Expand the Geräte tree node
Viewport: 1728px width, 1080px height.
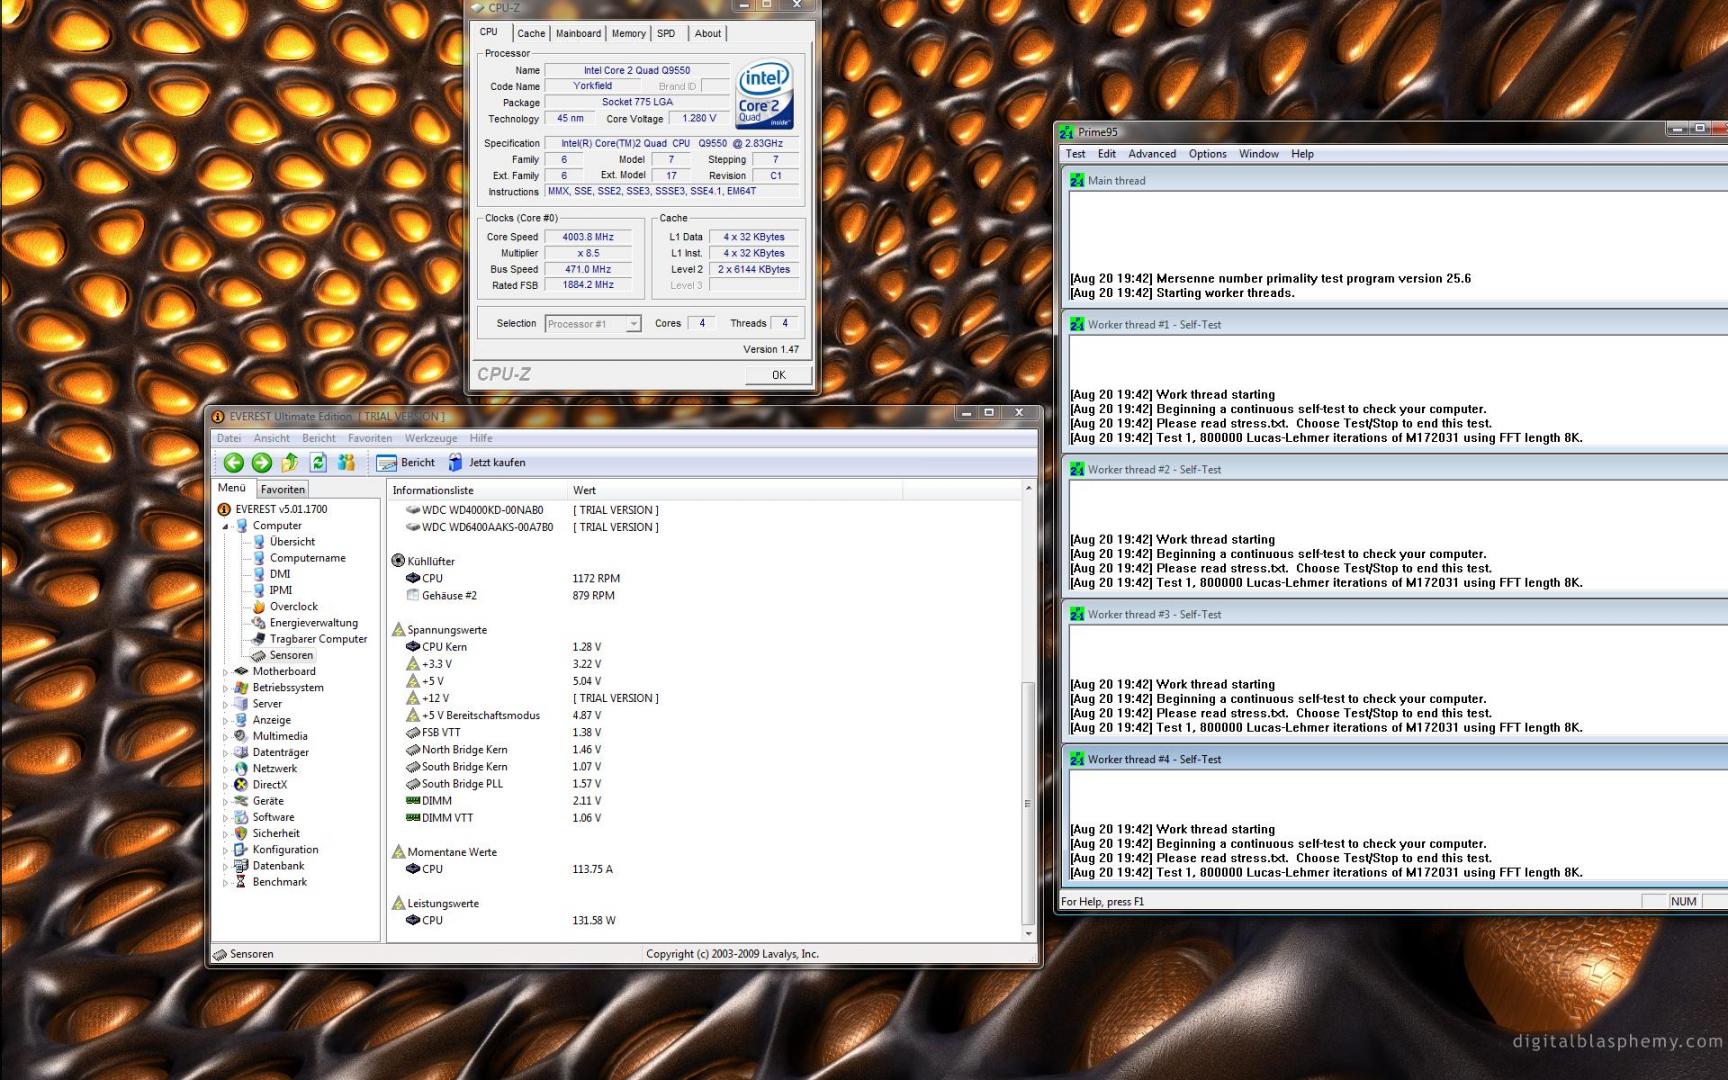click(x=226, y=801)
